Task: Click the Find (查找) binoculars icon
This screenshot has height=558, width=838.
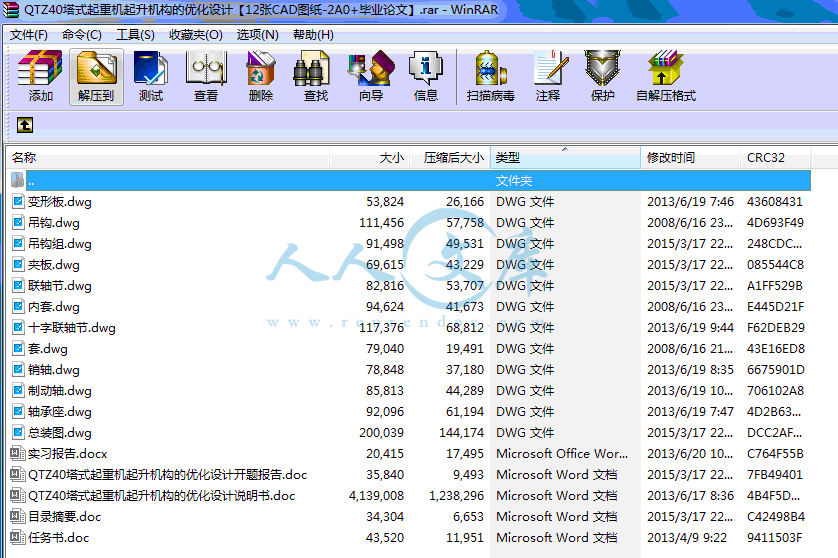Action: (315, 76)
